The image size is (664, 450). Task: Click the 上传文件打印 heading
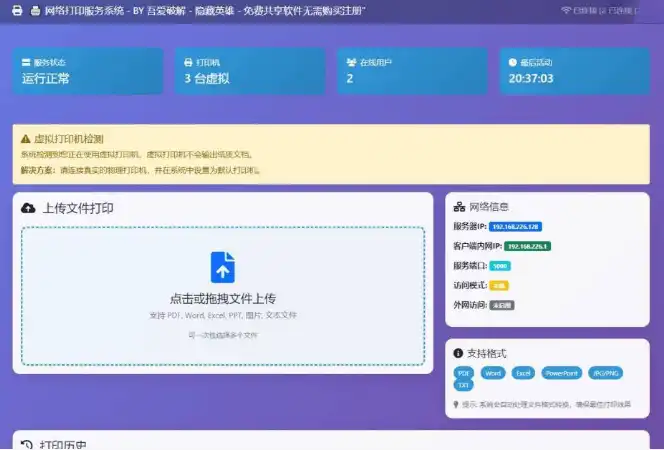pyautogui.click(x=78, y=208)
